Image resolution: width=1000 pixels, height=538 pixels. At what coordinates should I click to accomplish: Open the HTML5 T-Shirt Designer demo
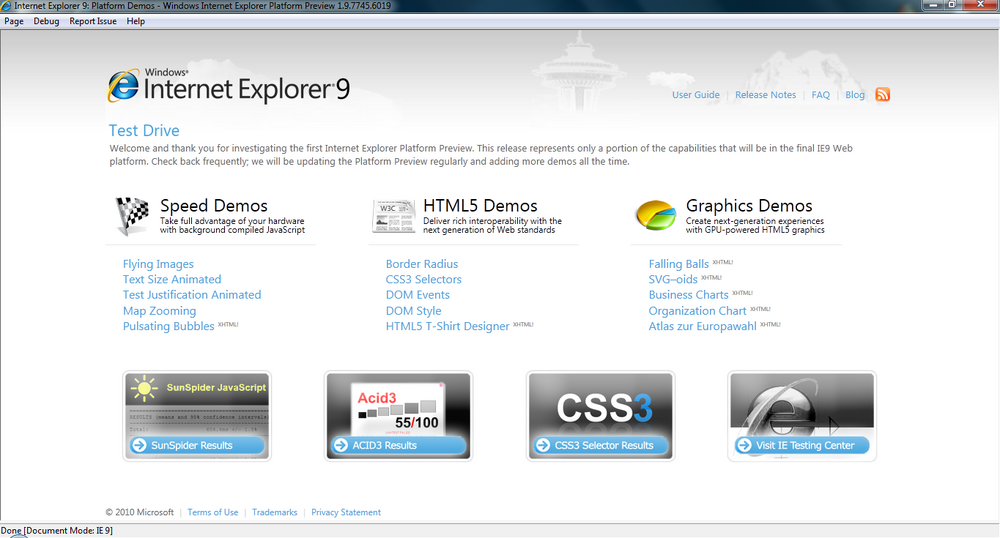point(448,326)
